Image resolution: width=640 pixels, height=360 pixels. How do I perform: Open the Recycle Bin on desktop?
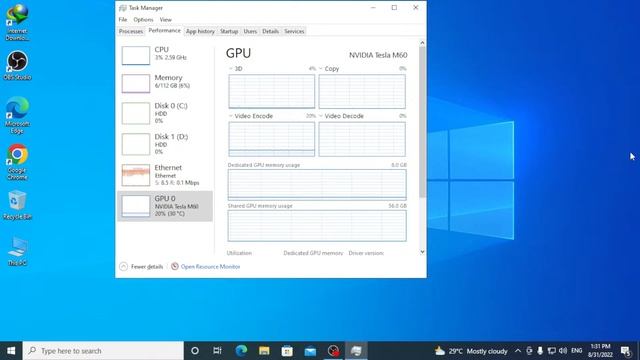[17, 205]
